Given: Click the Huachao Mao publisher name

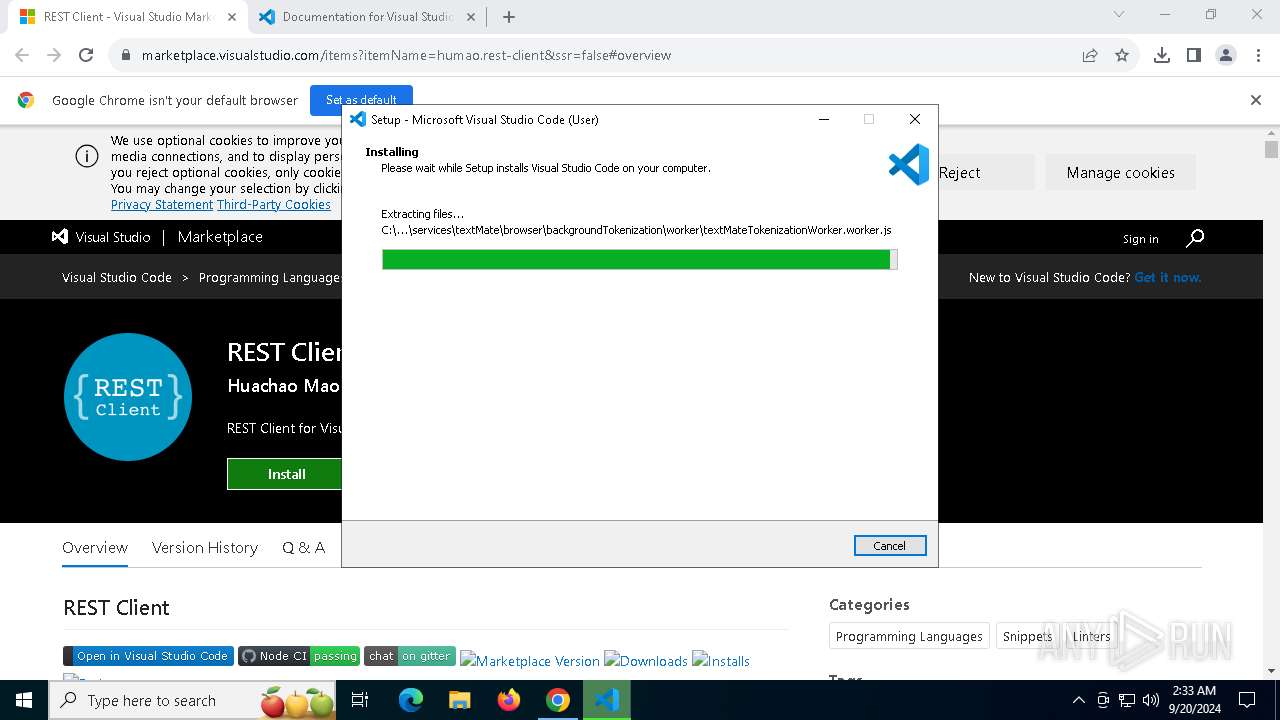Looking at the screenshot, I should click(284, 386).
